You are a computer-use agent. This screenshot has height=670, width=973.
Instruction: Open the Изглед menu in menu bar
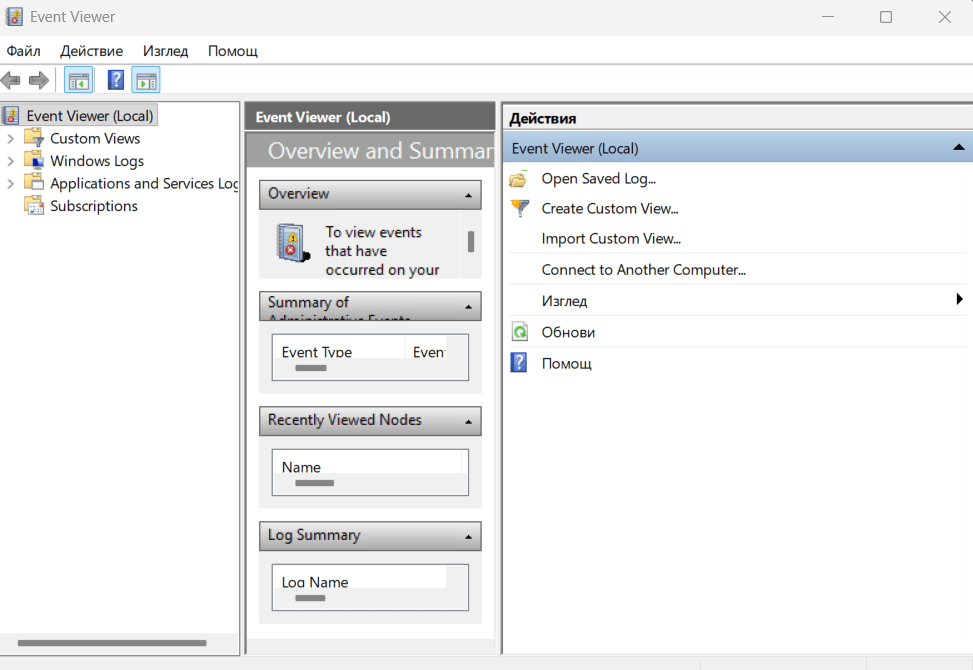(165, 51)
